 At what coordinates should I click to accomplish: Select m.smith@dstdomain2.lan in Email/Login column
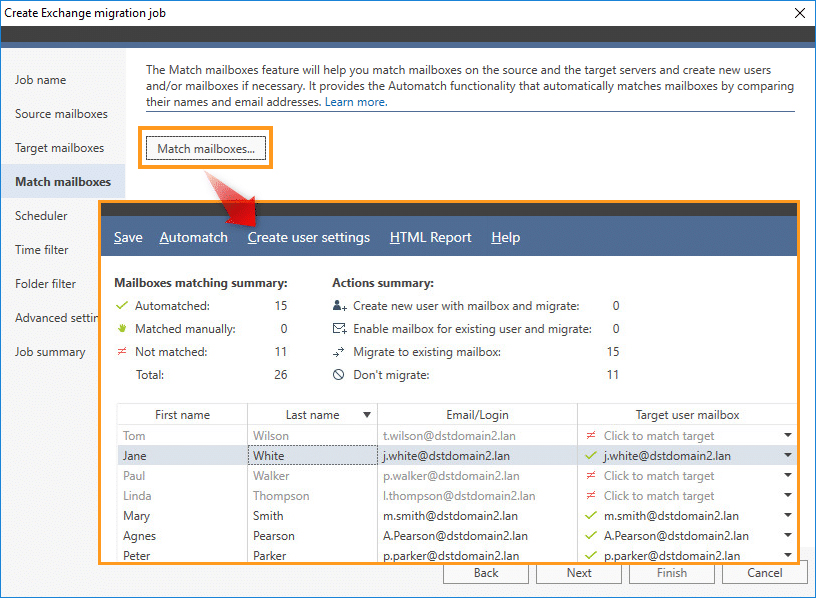point(478,516)
